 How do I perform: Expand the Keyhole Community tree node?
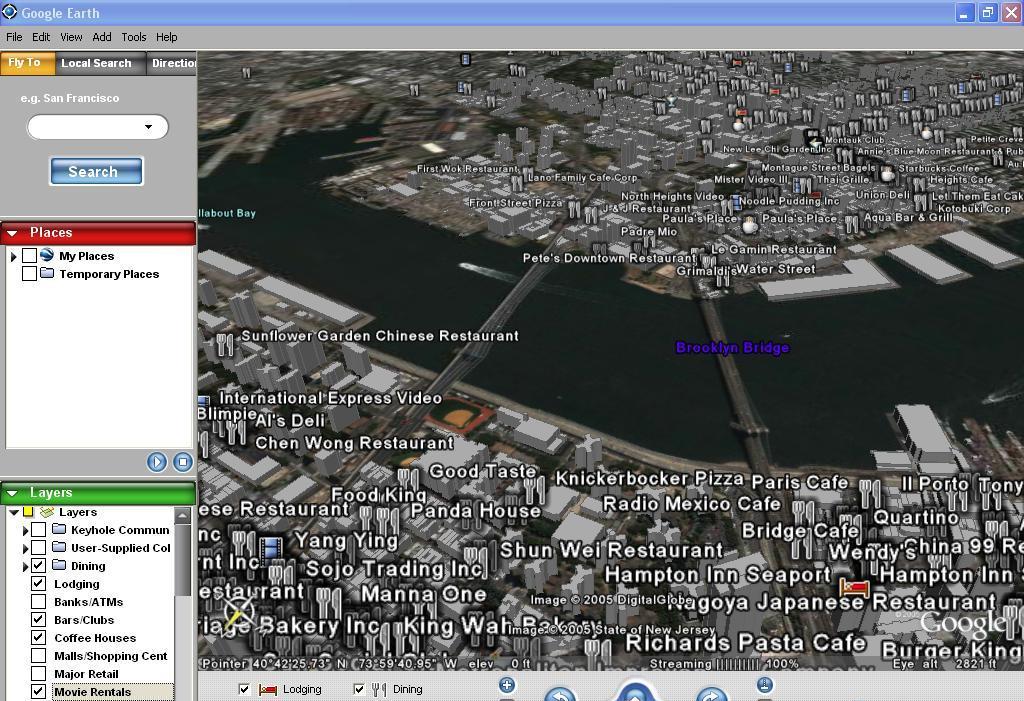pos(25,530)
